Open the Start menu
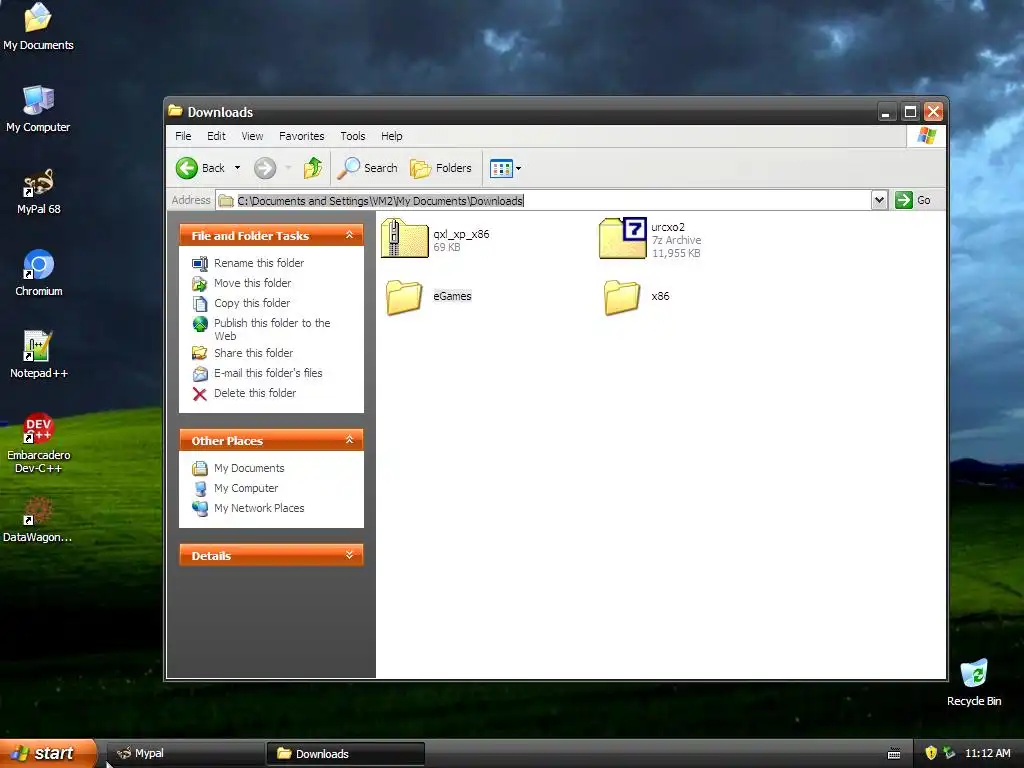The image size is (1024, 768). [48, 753]
